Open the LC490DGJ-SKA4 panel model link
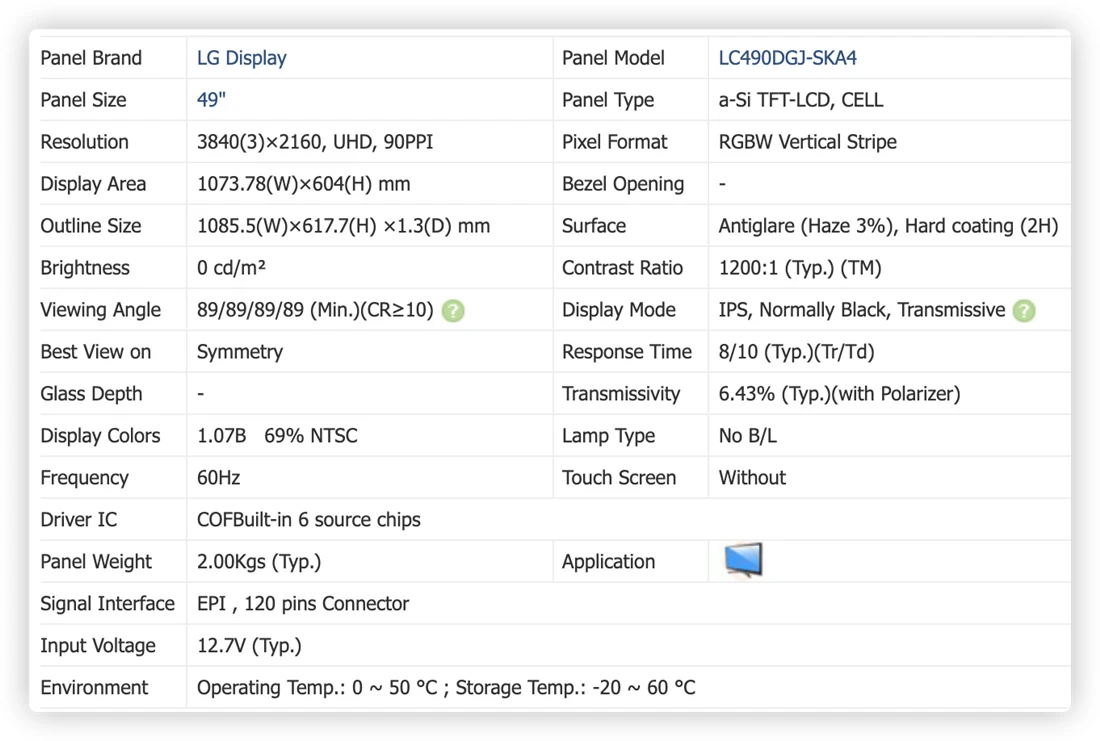 tap(787, 58)
